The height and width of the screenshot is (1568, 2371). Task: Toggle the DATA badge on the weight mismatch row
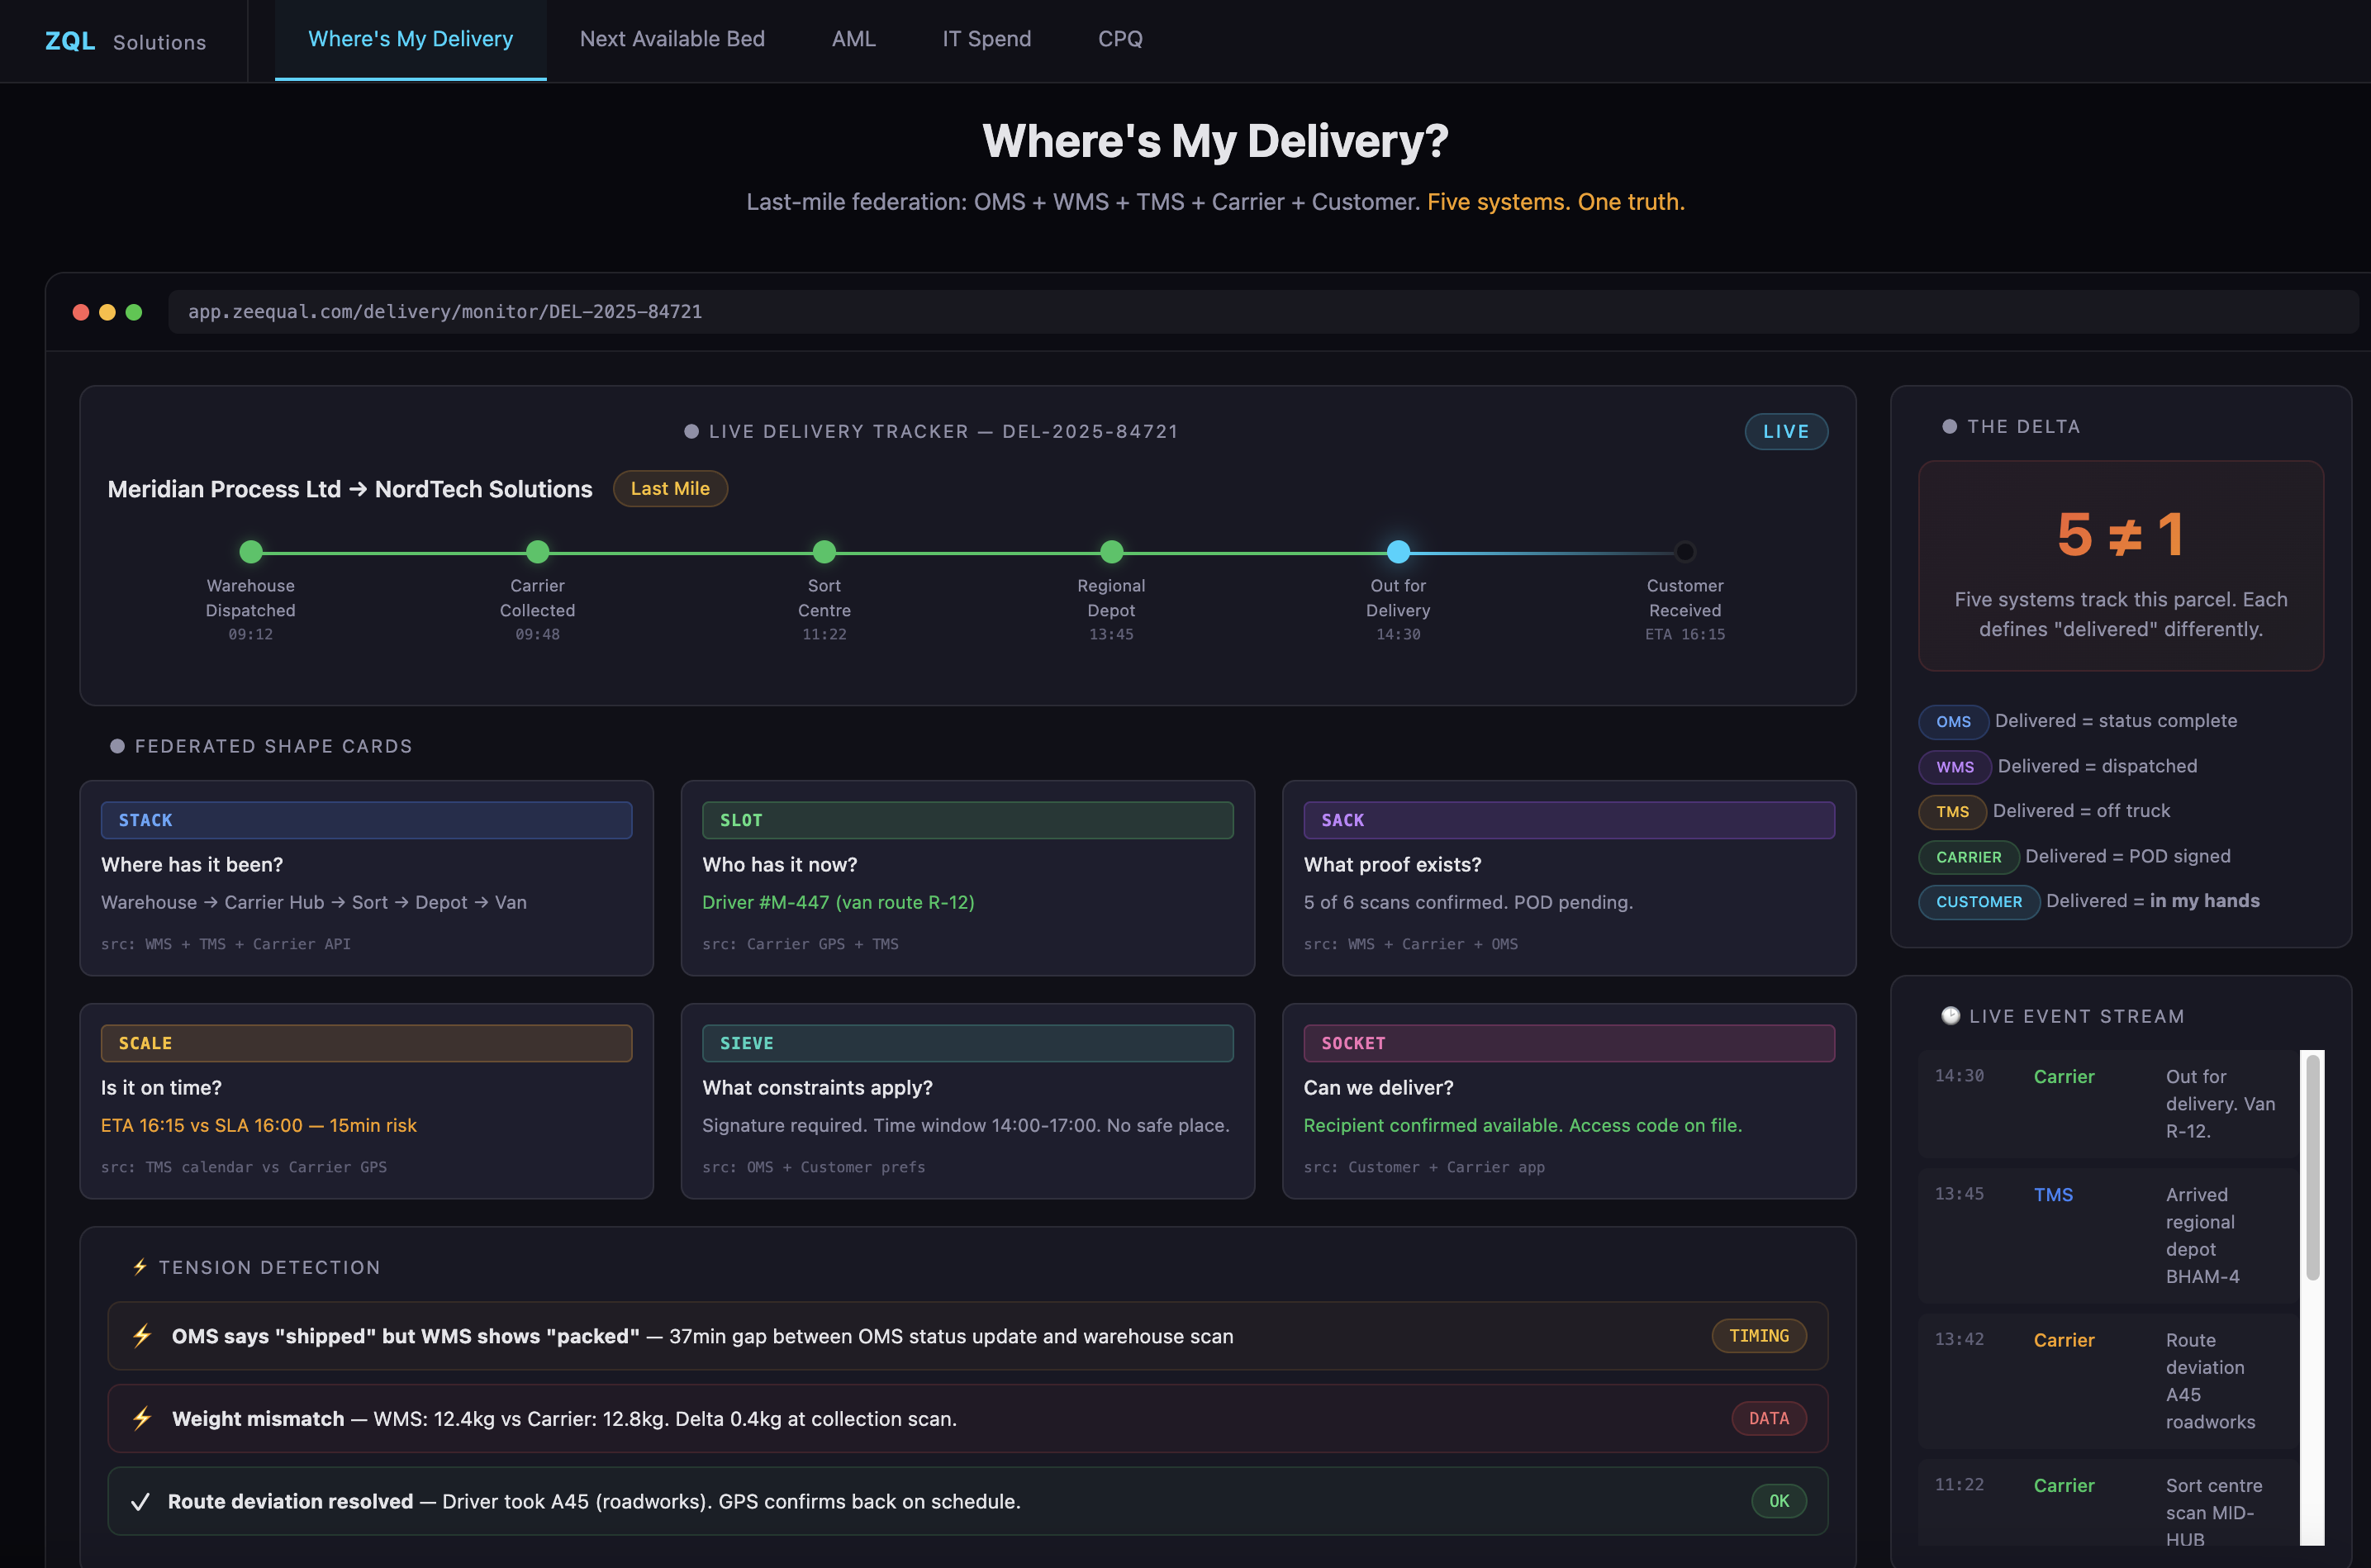[1768, 1418]
